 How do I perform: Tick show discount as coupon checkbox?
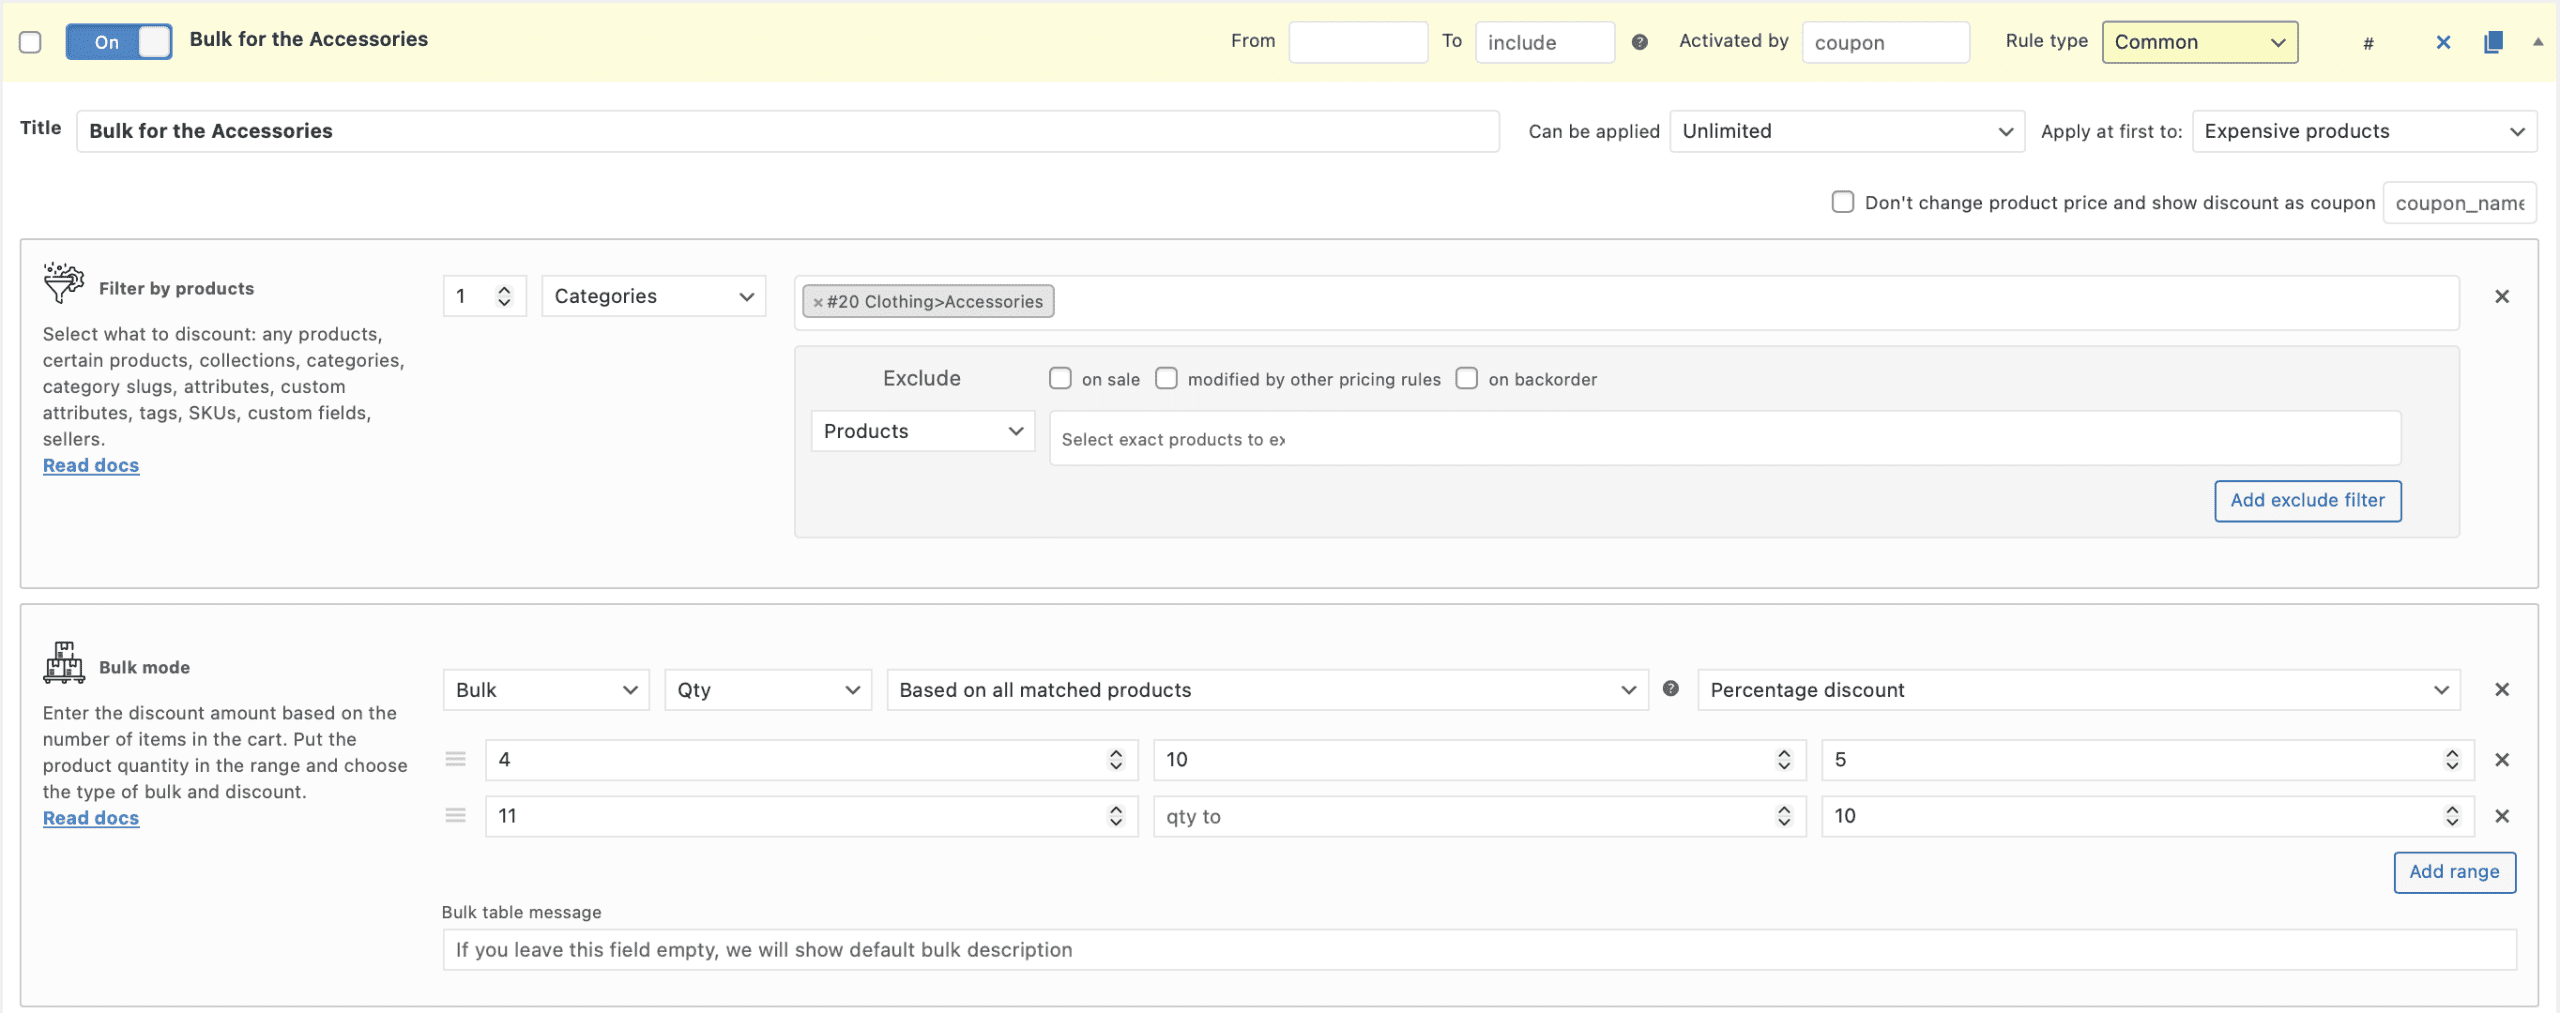point(1842,202)
